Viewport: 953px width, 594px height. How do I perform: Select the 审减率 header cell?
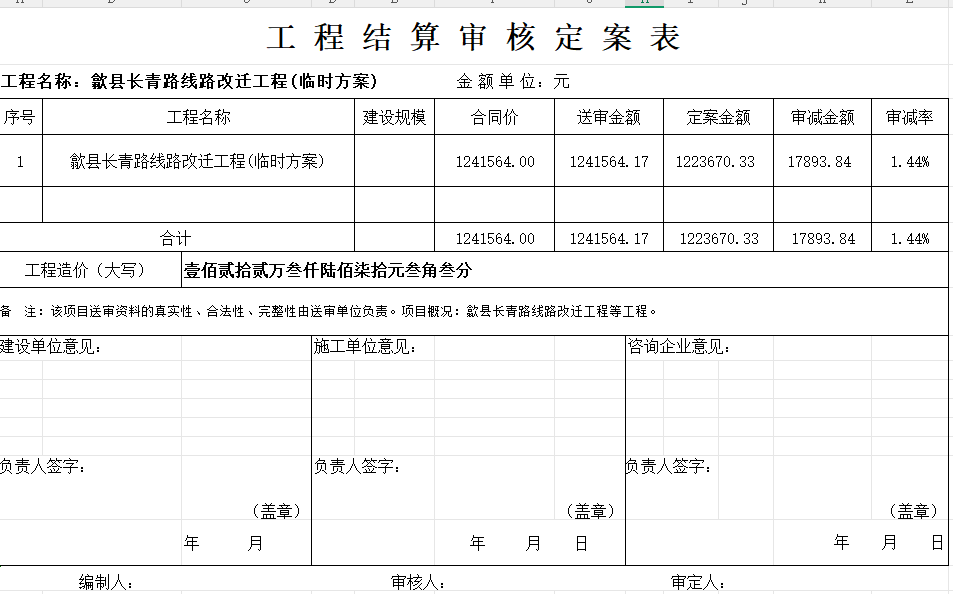click(x=909, y=118)
